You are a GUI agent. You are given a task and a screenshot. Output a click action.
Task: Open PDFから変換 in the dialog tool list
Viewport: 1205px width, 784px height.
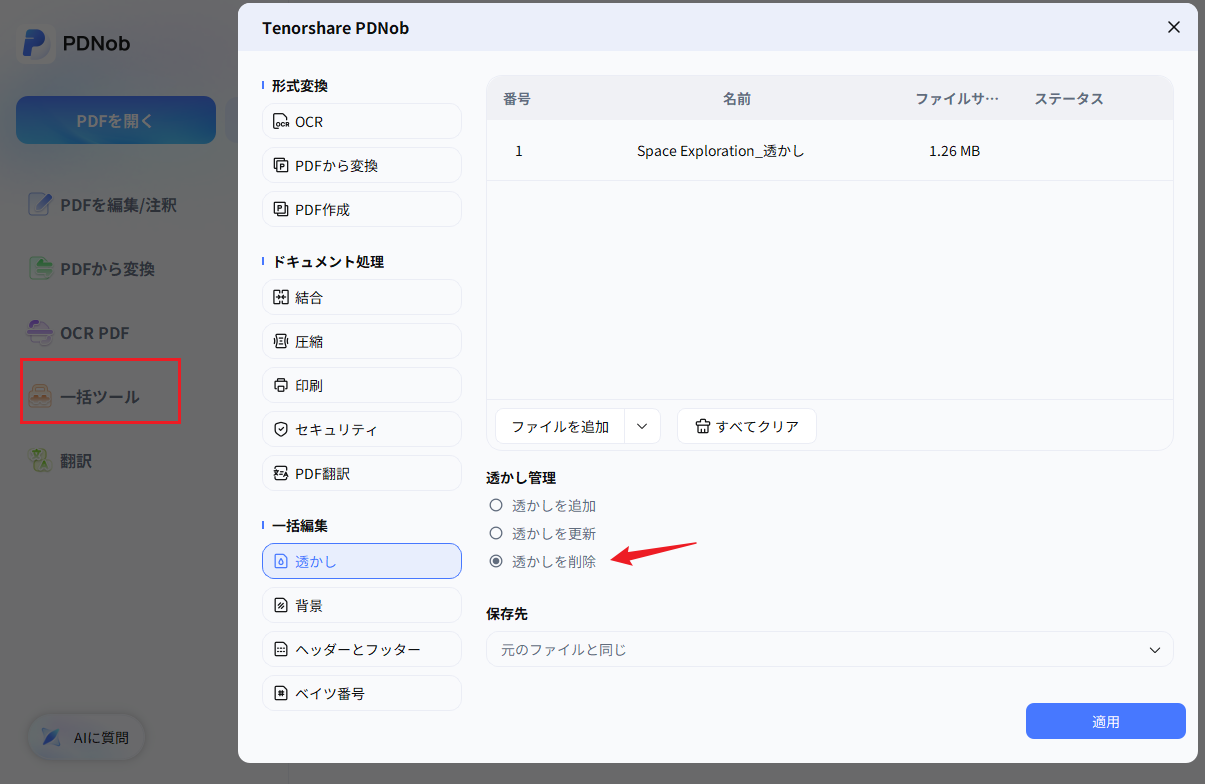[x=362, y=165]
